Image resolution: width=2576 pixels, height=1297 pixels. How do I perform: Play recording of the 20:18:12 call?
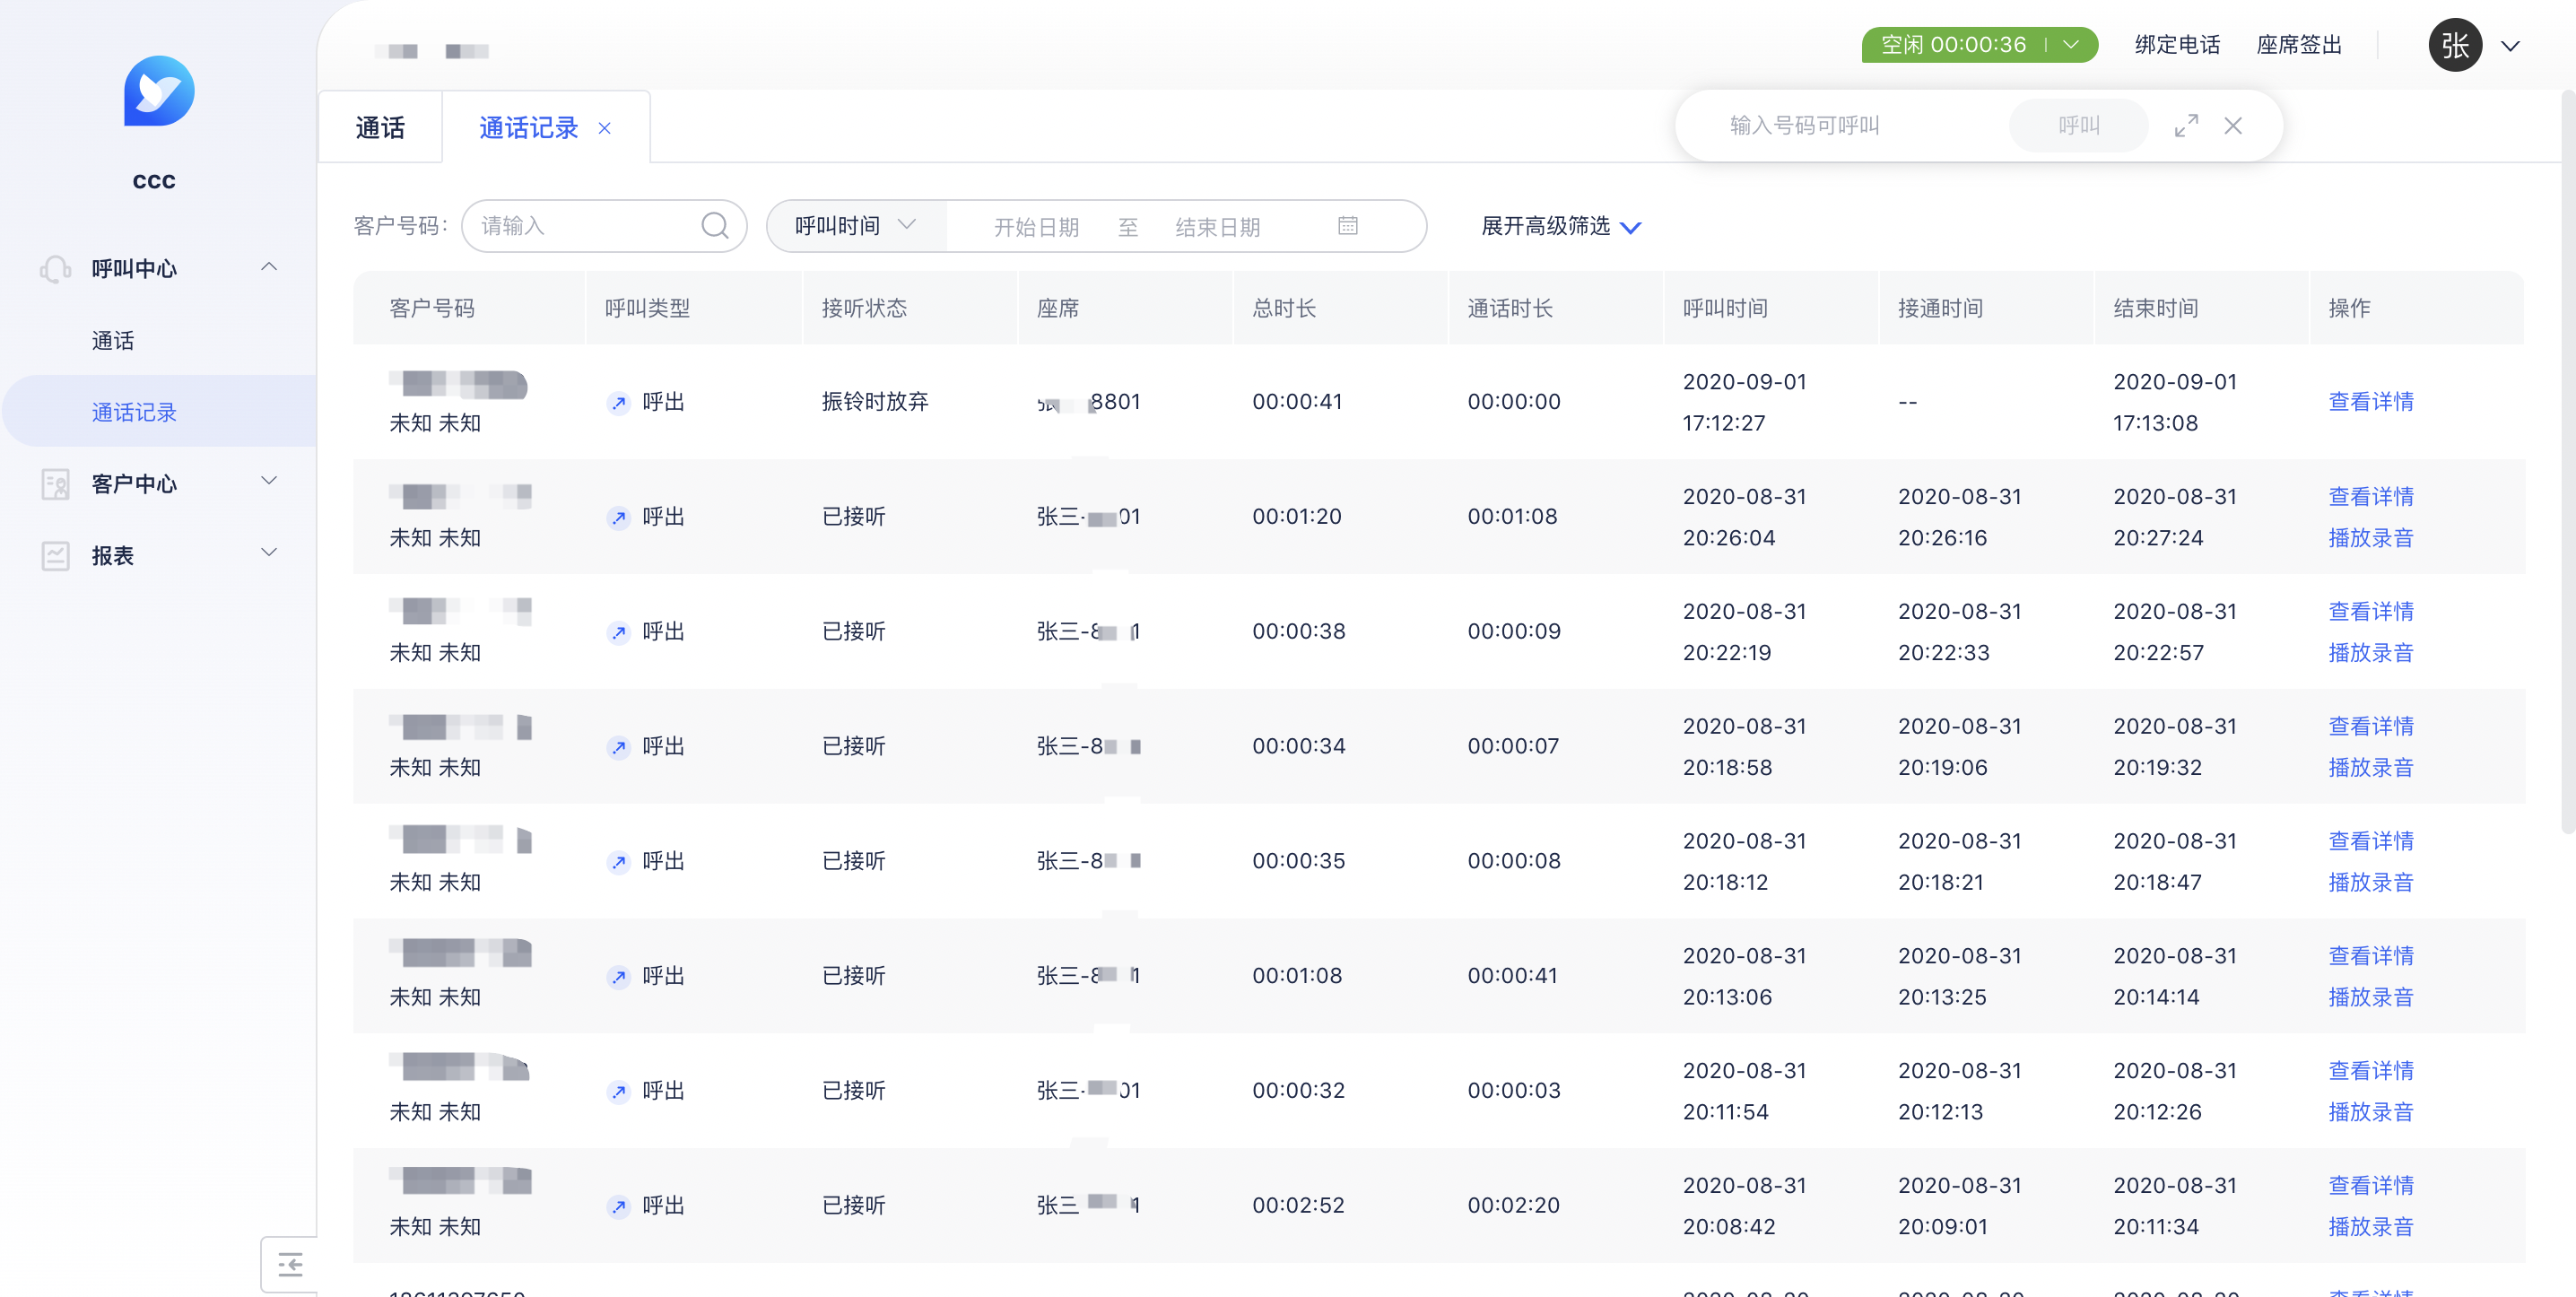pyautogui.click(x=2370, y=883)
